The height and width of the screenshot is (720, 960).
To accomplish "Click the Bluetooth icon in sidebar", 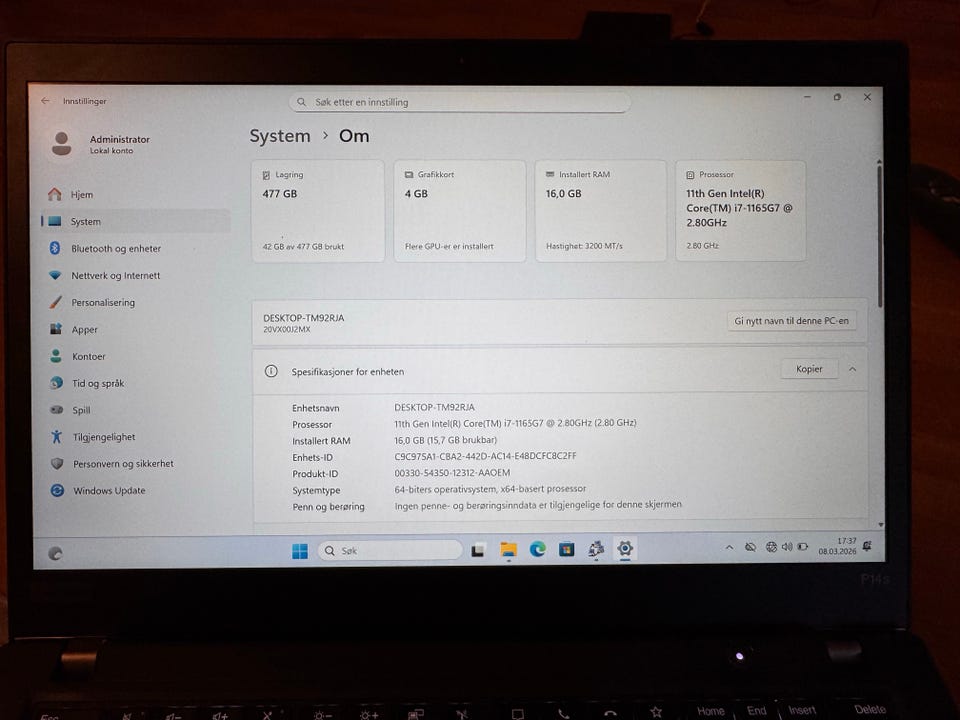I will pos(54,248).
